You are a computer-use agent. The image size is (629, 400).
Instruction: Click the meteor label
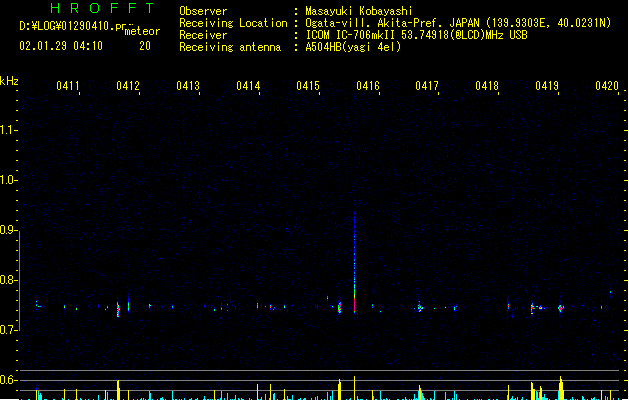point(142,31)
